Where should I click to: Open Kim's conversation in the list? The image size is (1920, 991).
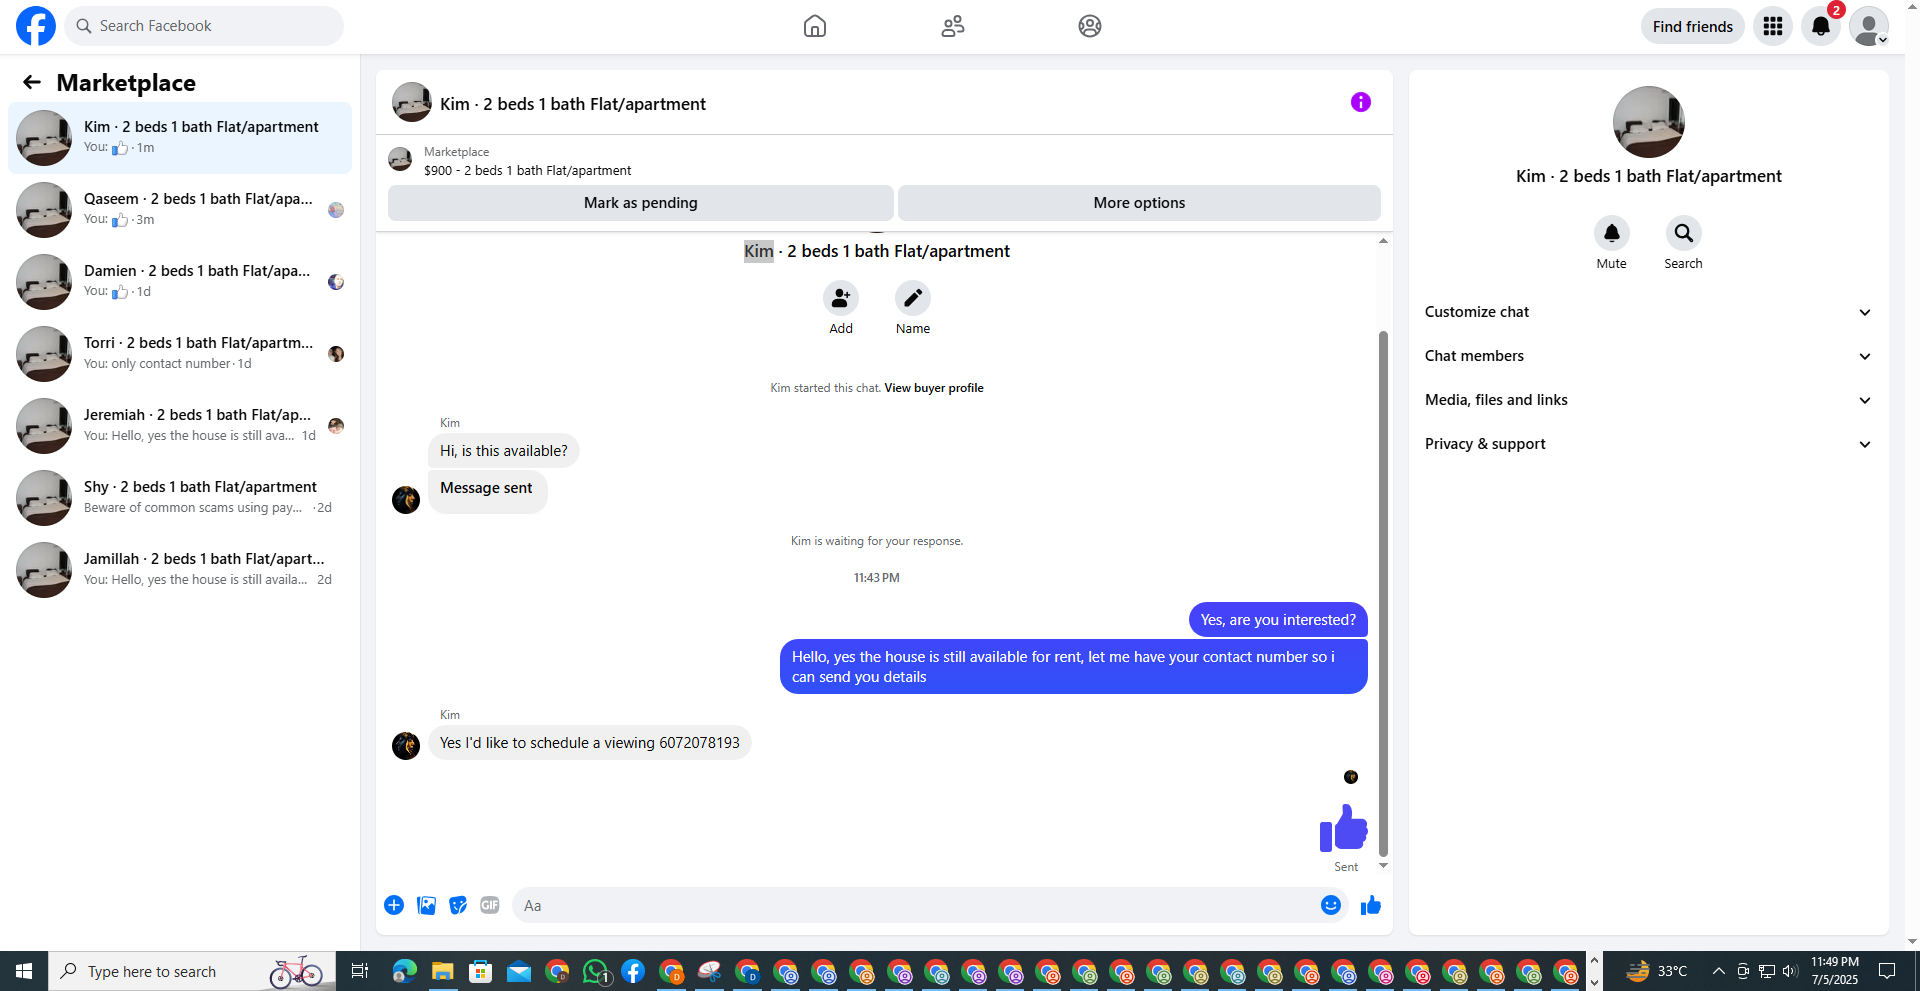pyautogui.click(x=180, y=138)
